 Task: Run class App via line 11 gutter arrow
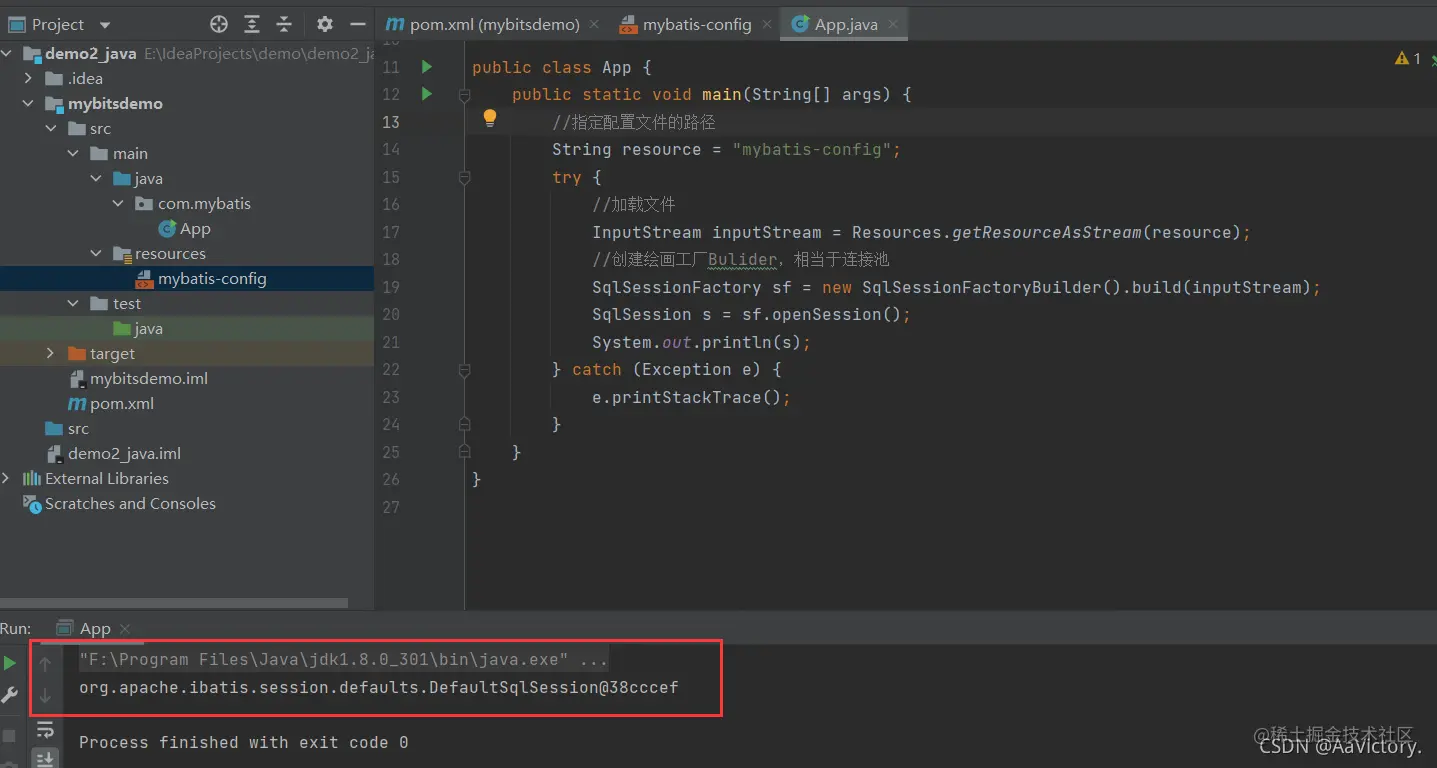[x=427, y=67]
